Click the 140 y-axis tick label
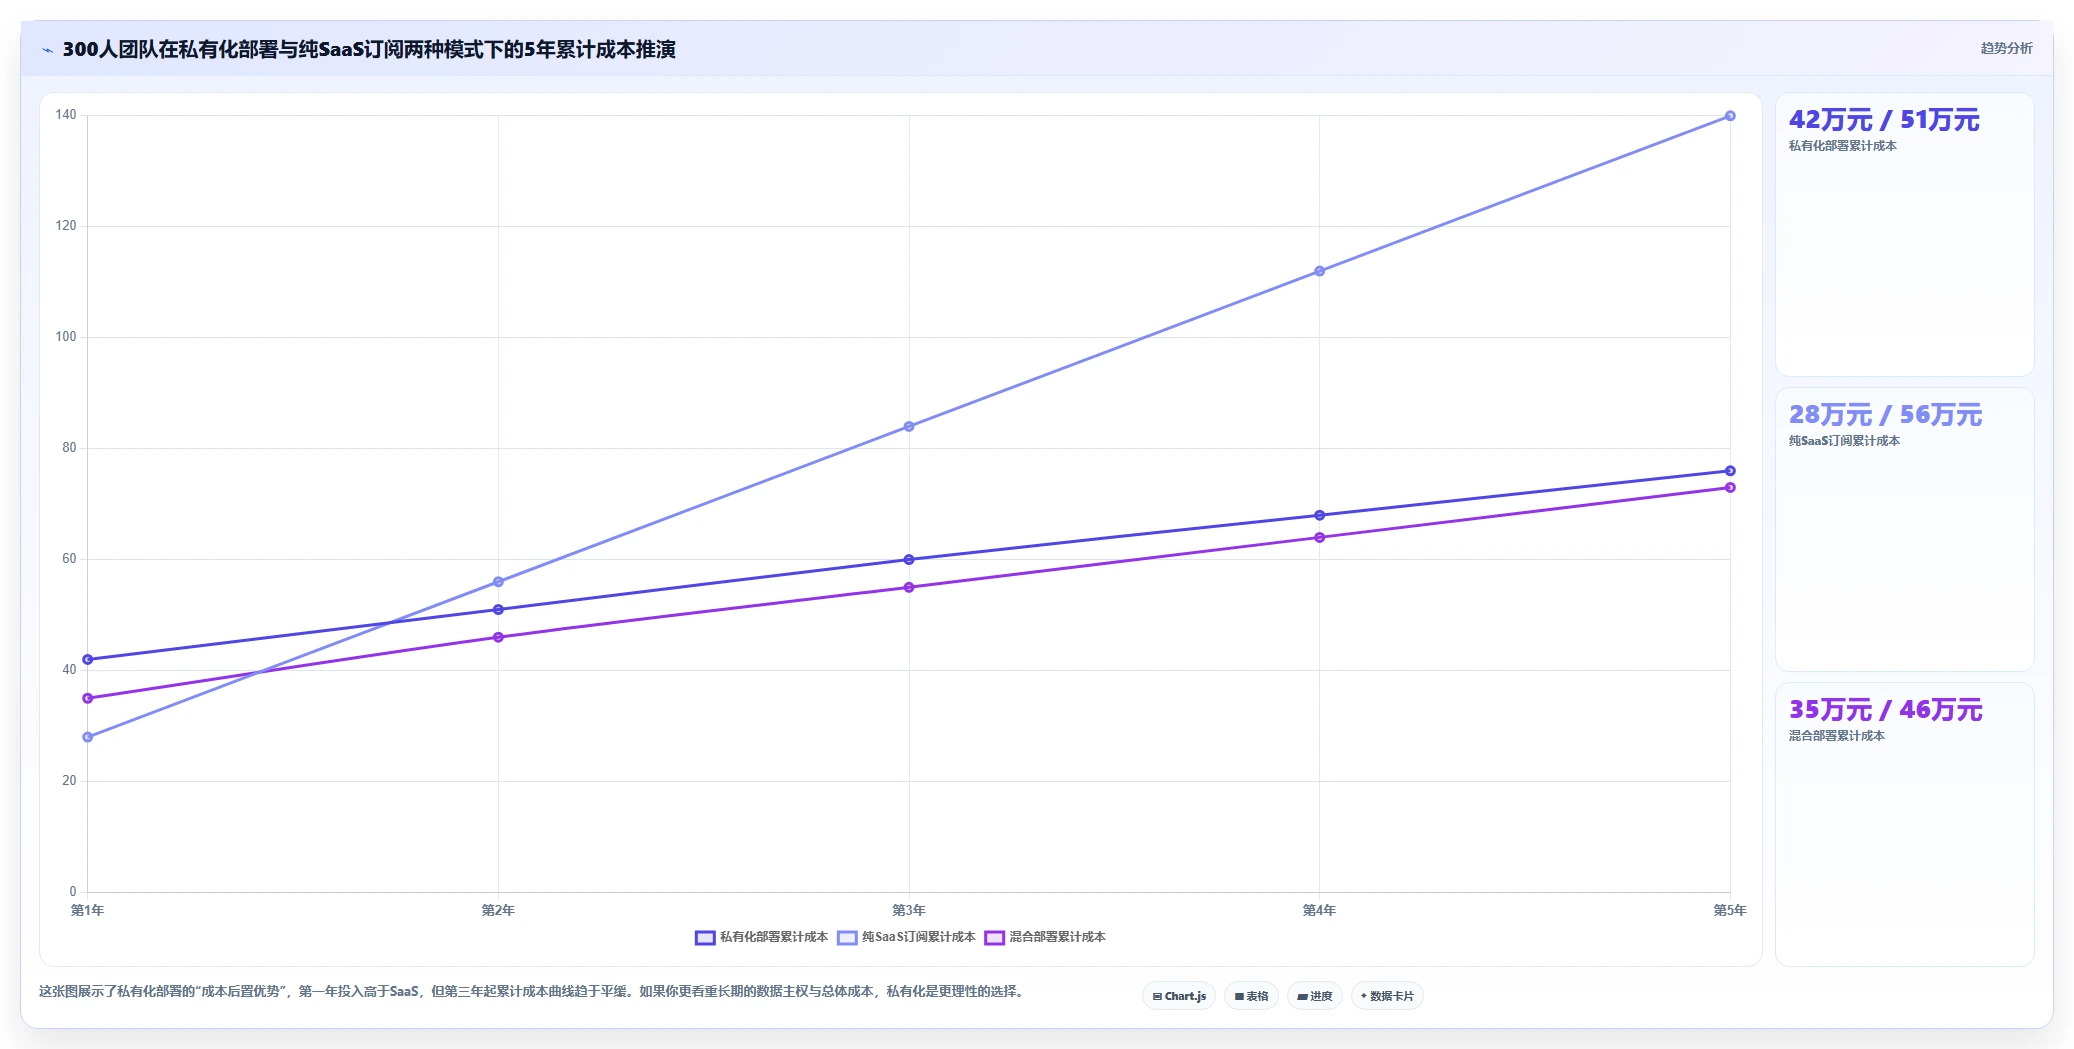Image resolution: width=2074 pixels, height=1049 pixels. click(x=66, y=115)
